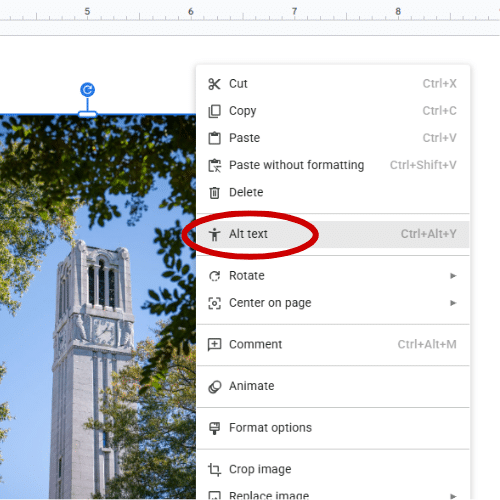Click the Paste without formatting icon
This screenshot has height=500, width=500.
click(x=214, y=165)
